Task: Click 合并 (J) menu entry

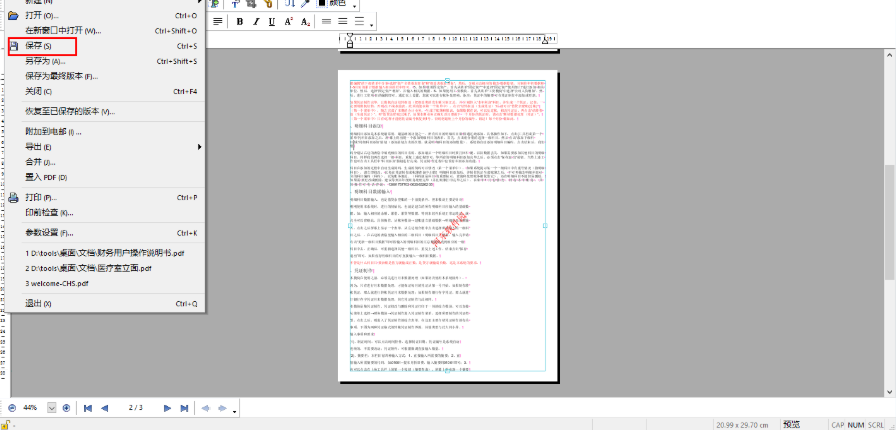Action: point(105,162)
